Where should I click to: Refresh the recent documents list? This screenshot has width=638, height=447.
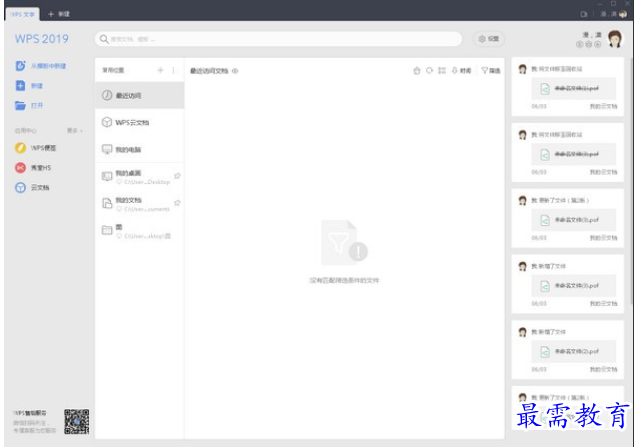point(429,70)
